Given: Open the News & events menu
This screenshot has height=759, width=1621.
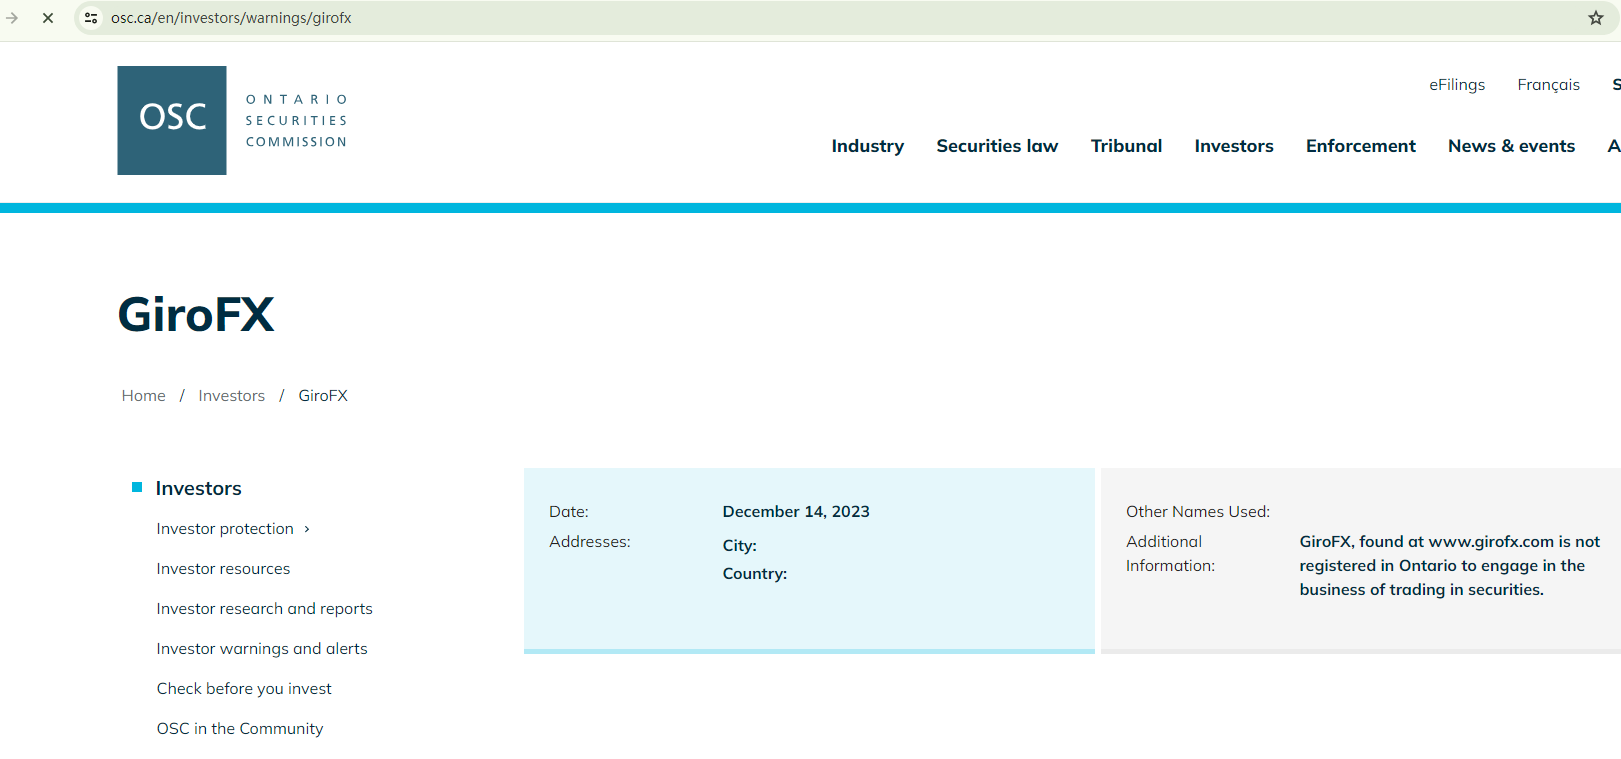Looking at the screenshot, I should click(1511, 146).
